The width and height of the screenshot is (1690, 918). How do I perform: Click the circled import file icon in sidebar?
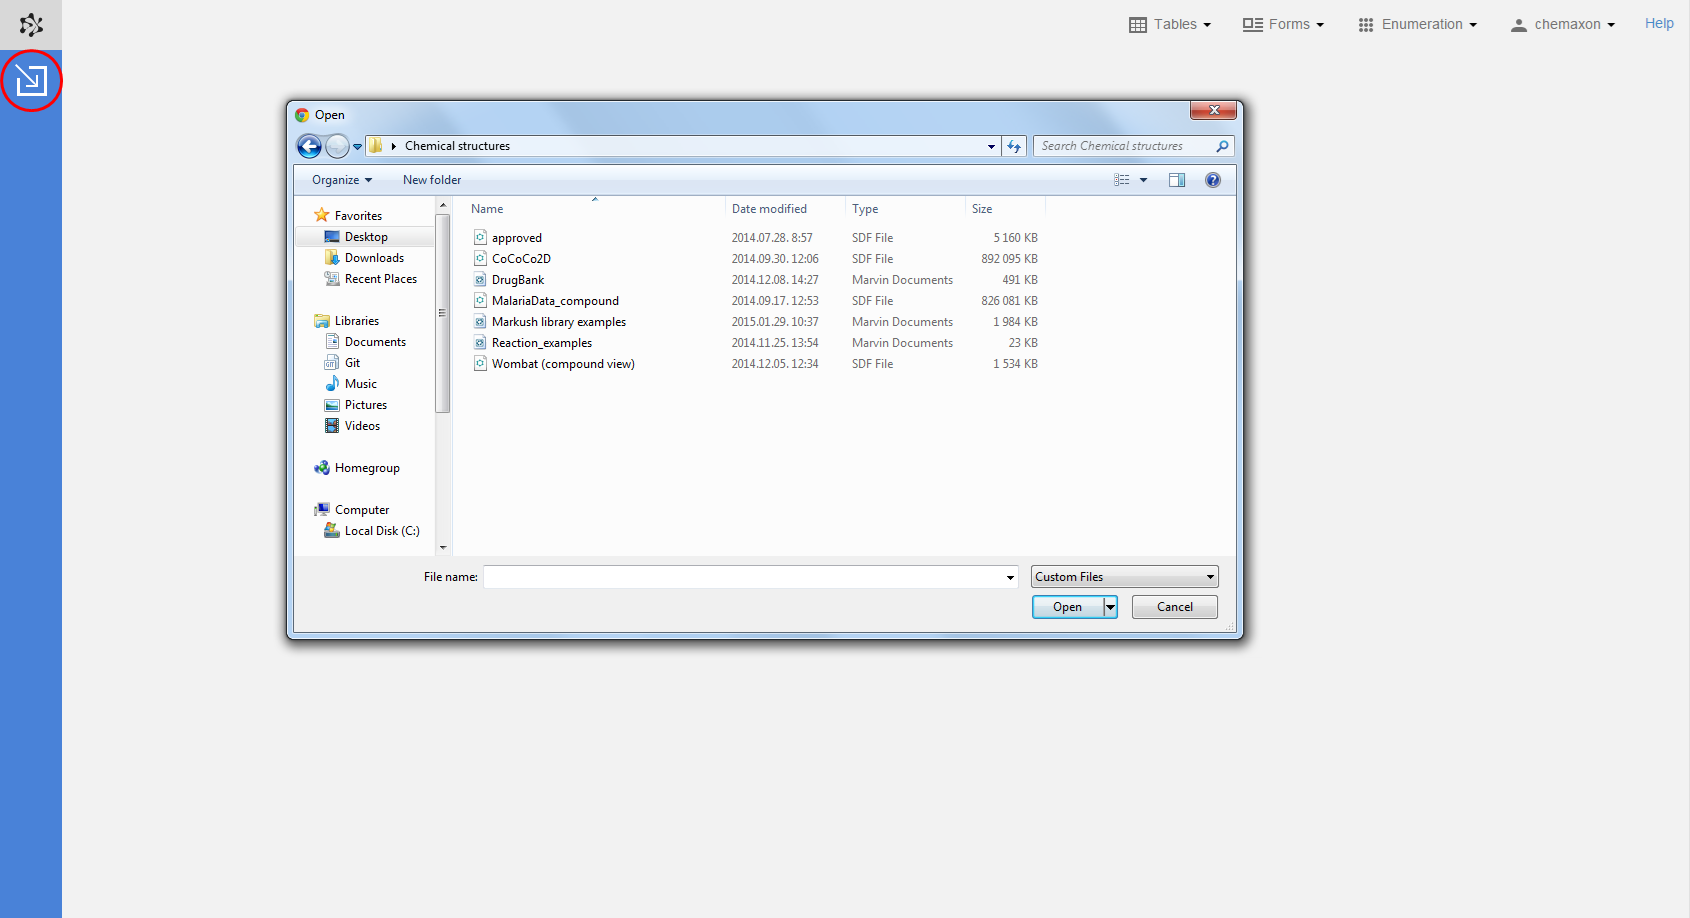coord(31,80)
